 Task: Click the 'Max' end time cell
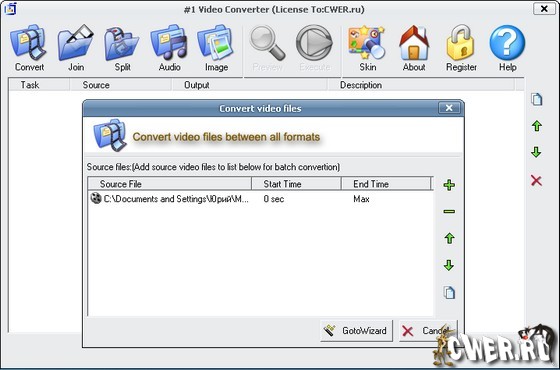pyautogui.click(x=361, y=199)
